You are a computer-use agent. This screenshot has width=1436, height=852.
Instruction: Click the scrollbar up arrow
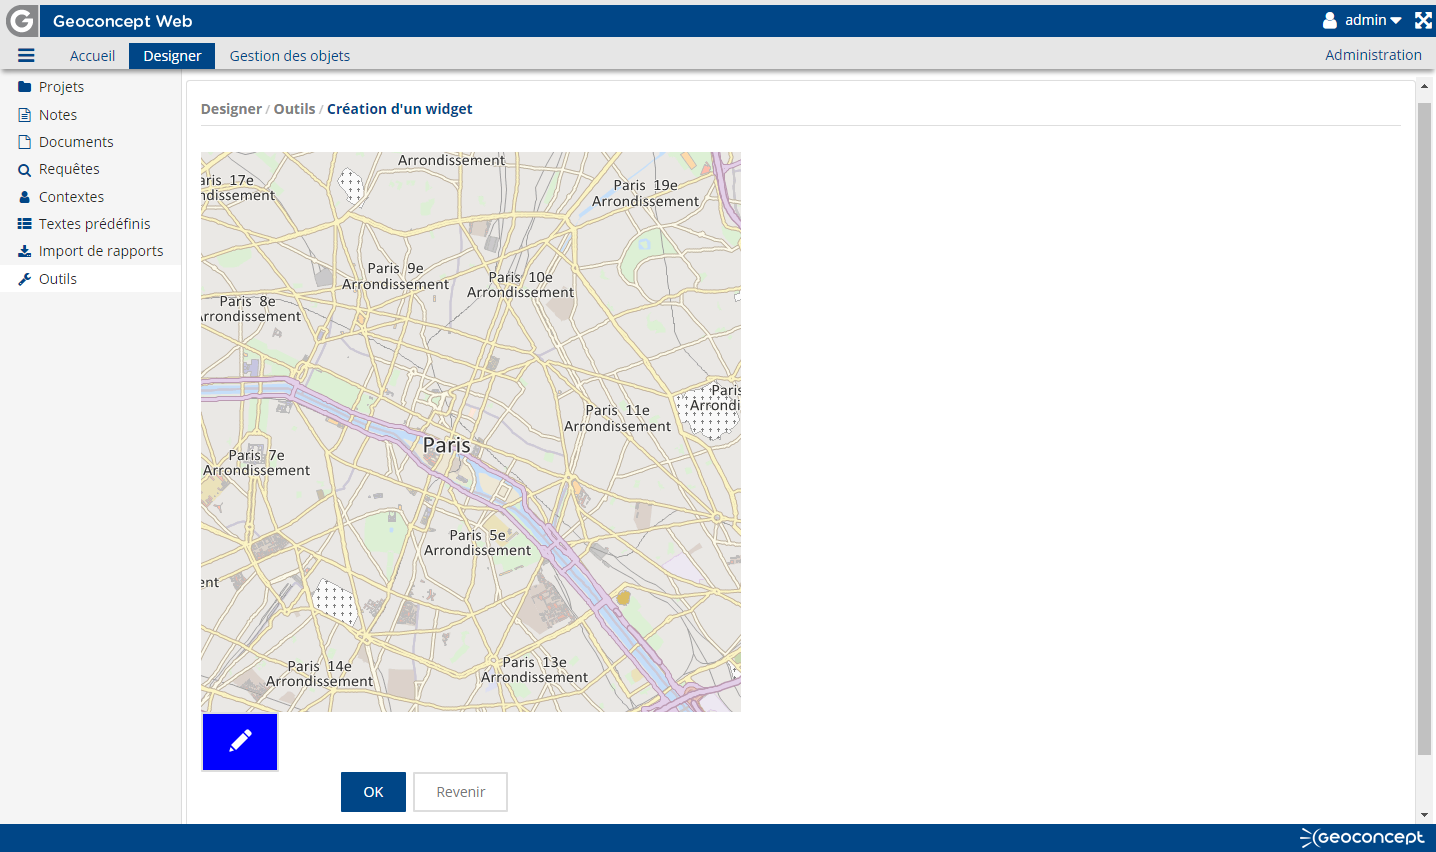(1424, 87)
